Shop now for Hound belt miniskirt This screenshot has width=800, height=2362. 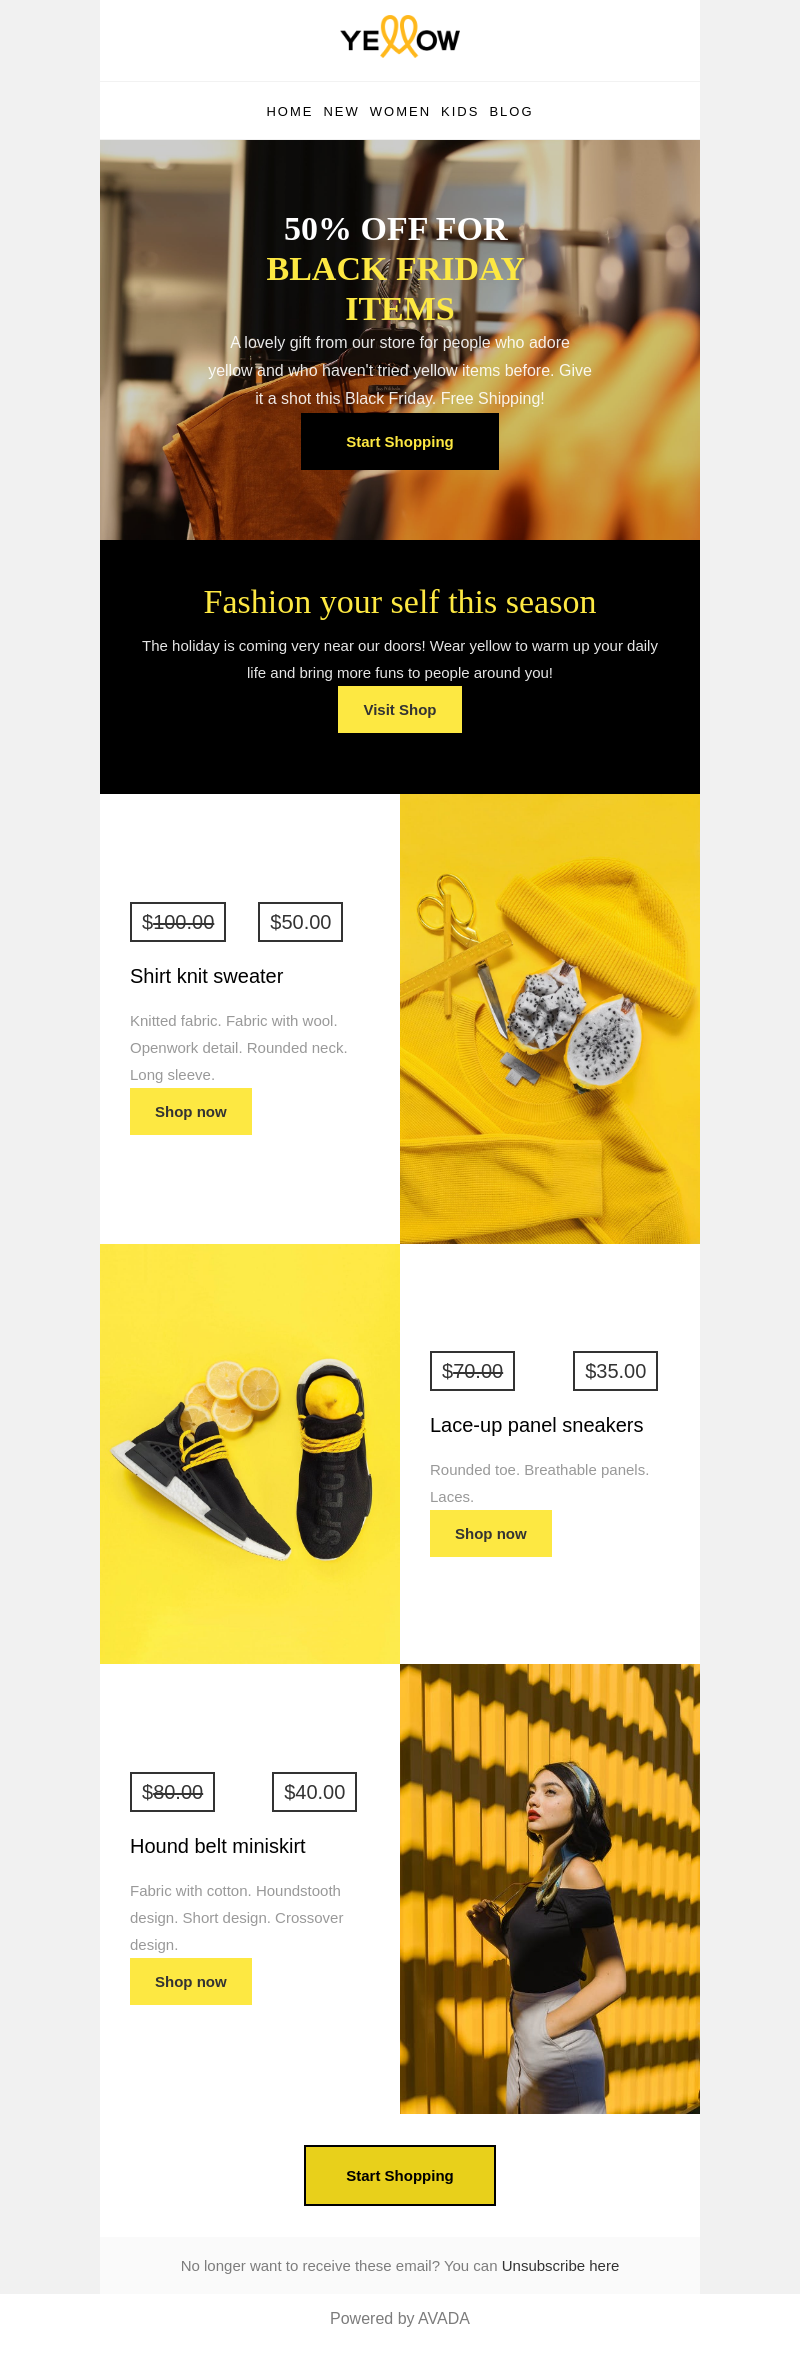191,1982
